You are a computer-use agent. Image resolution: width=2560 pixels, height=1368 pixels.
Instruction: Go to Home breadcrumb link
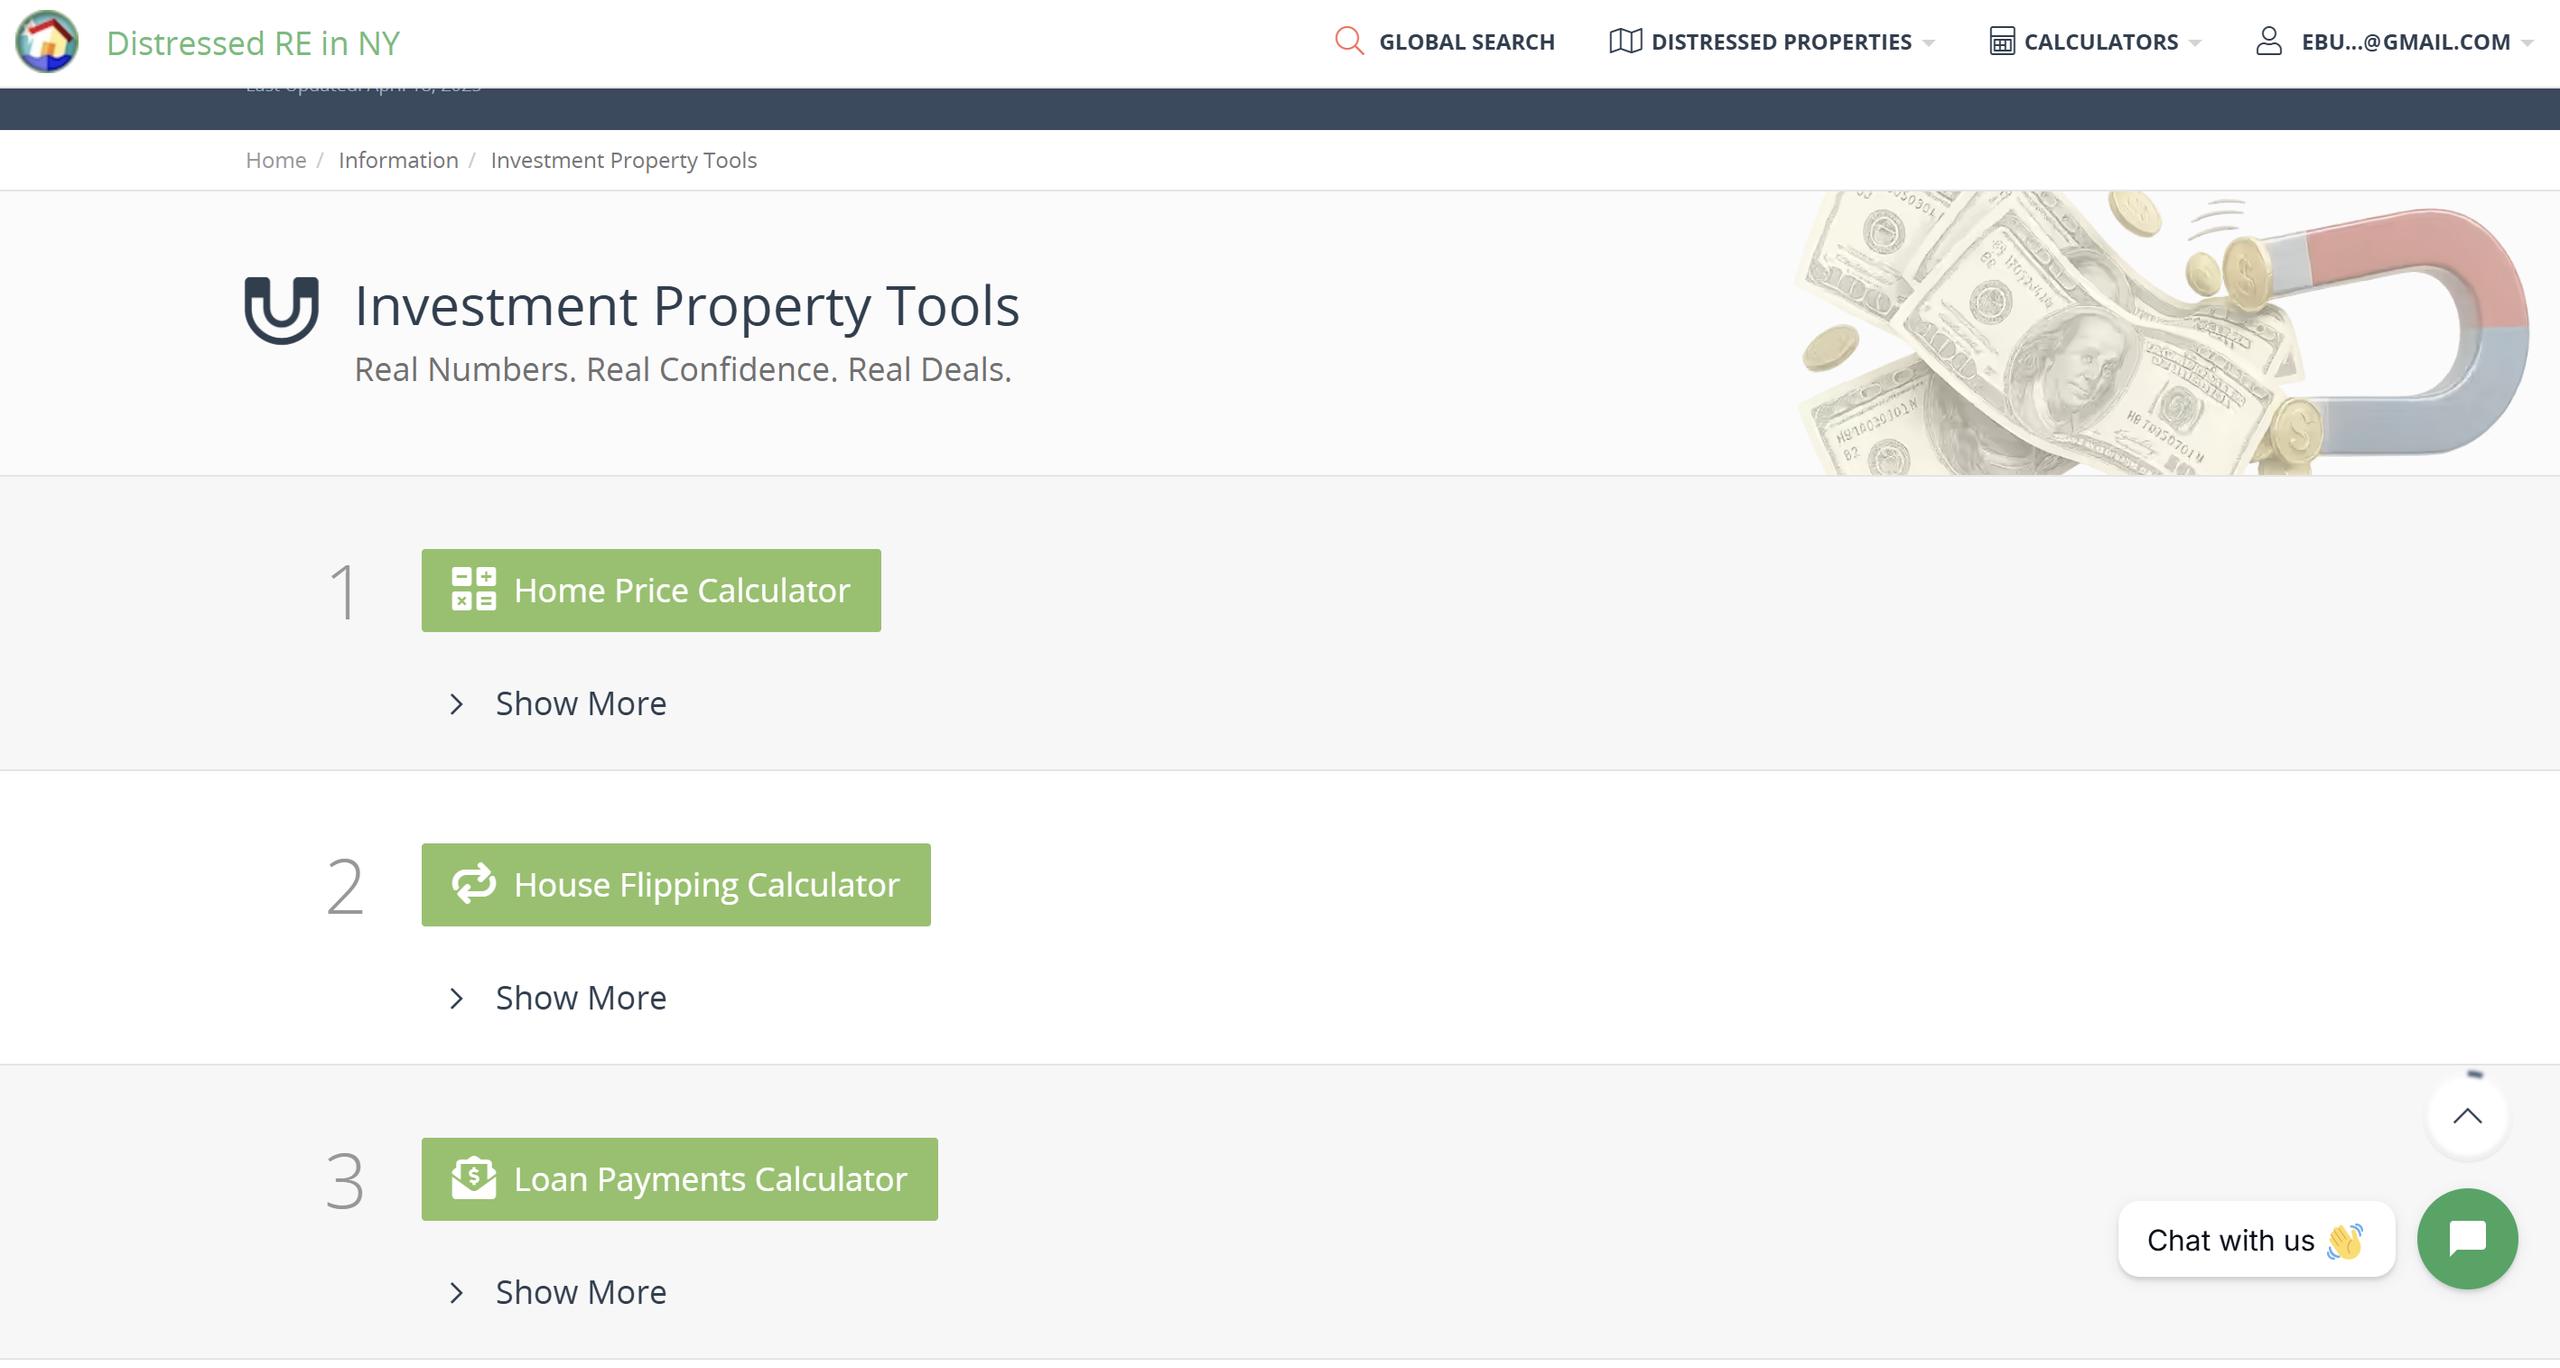(x=276, y=160)
